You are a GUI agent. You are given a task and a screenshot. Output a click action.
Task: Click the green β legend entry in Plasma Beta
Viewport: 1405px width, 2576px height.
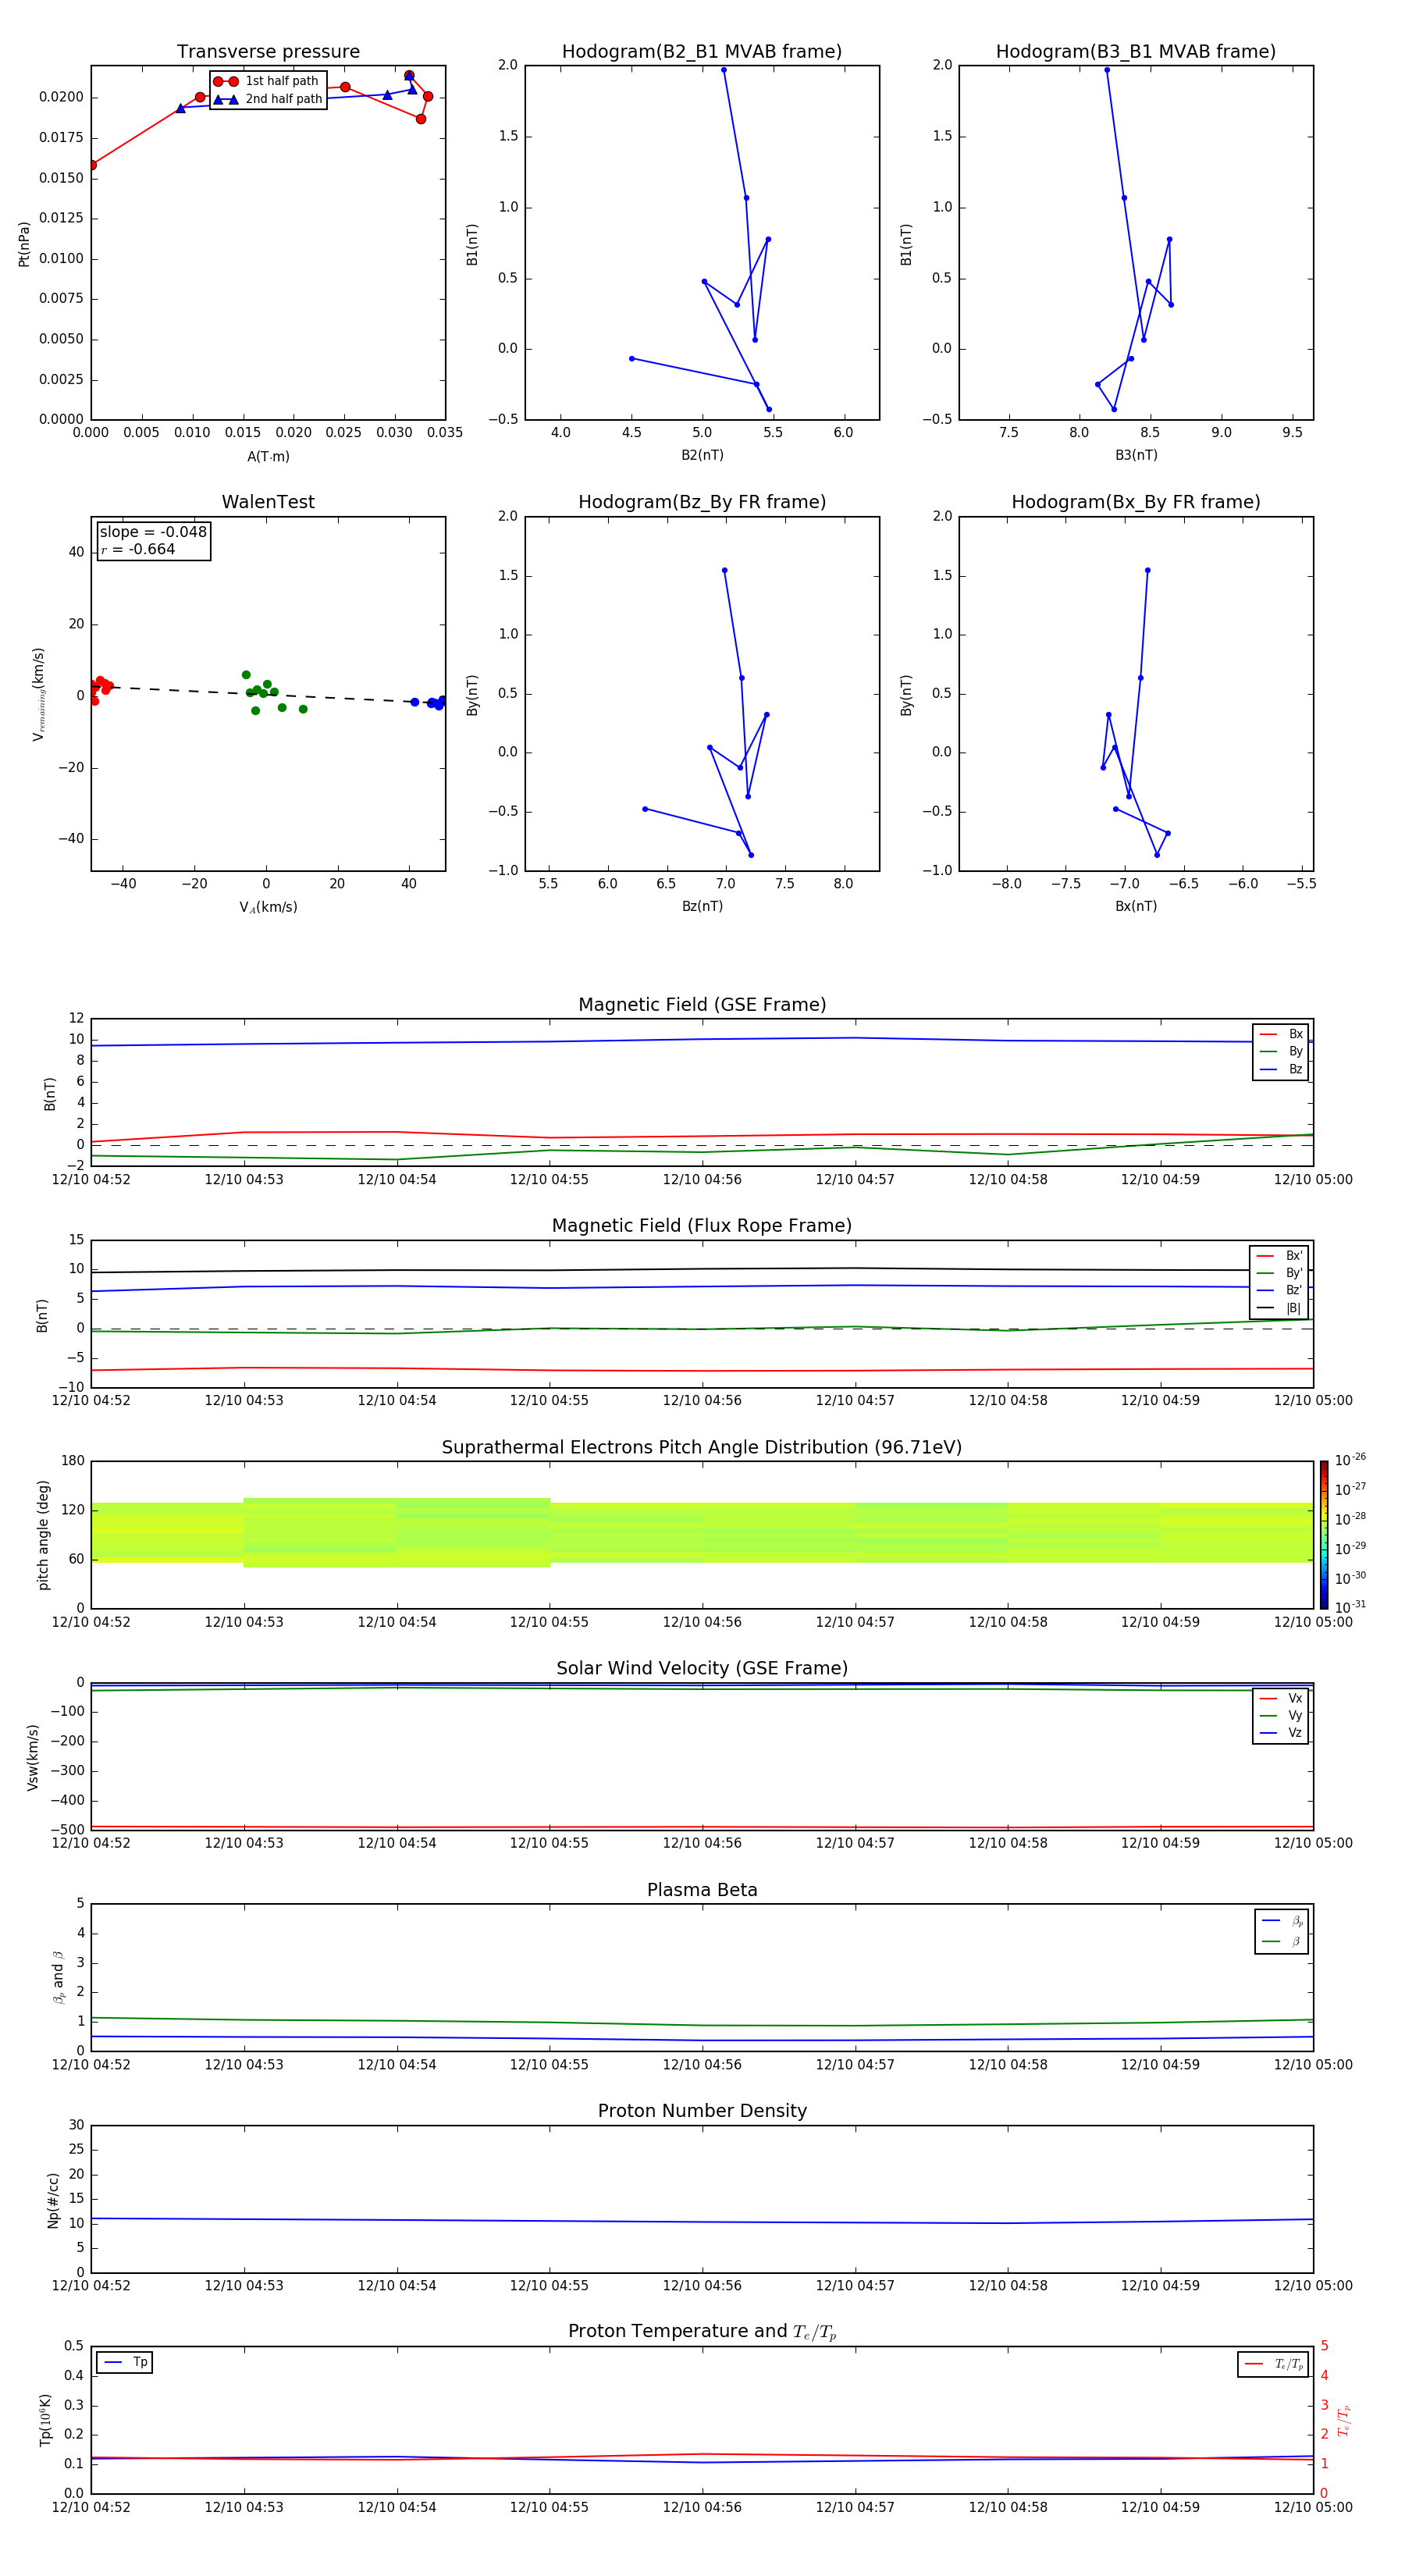coord(1282,1942)
